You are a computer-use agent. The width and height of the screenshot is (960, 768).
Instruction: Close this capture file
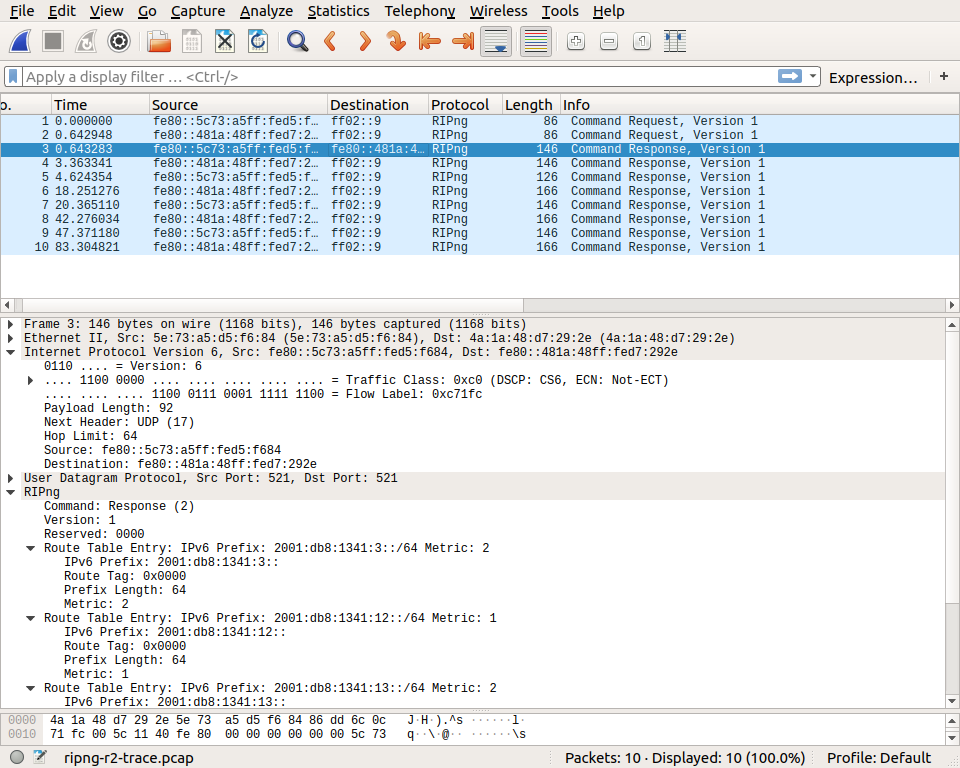point(225,42)
